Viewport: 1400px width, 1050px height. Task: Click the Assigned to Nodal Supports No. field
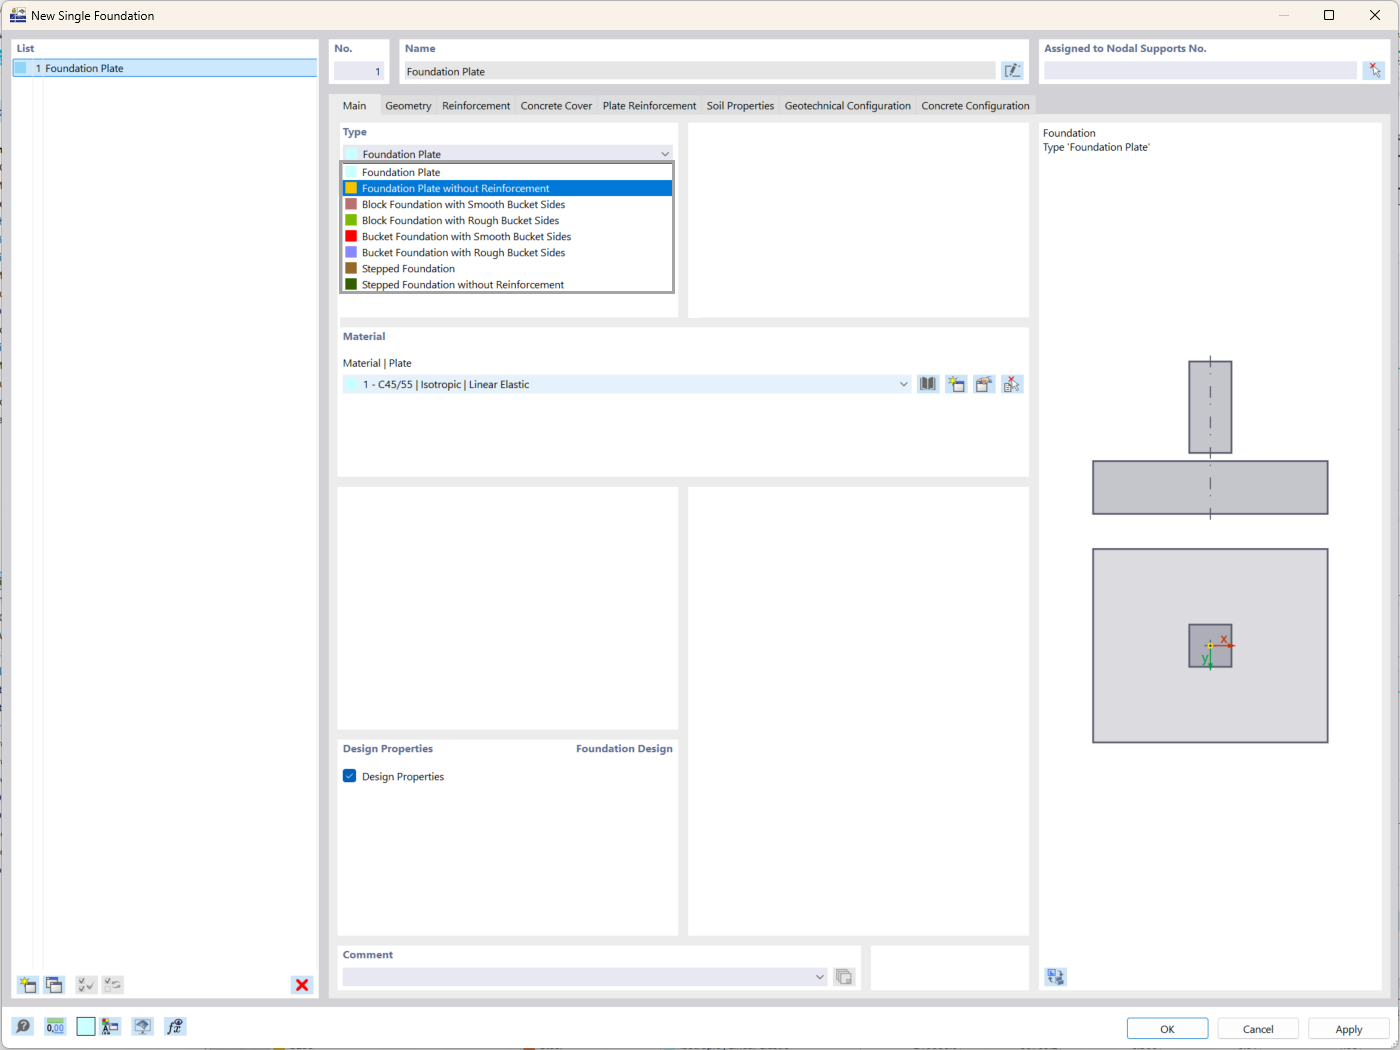(x=1200, y=71)
